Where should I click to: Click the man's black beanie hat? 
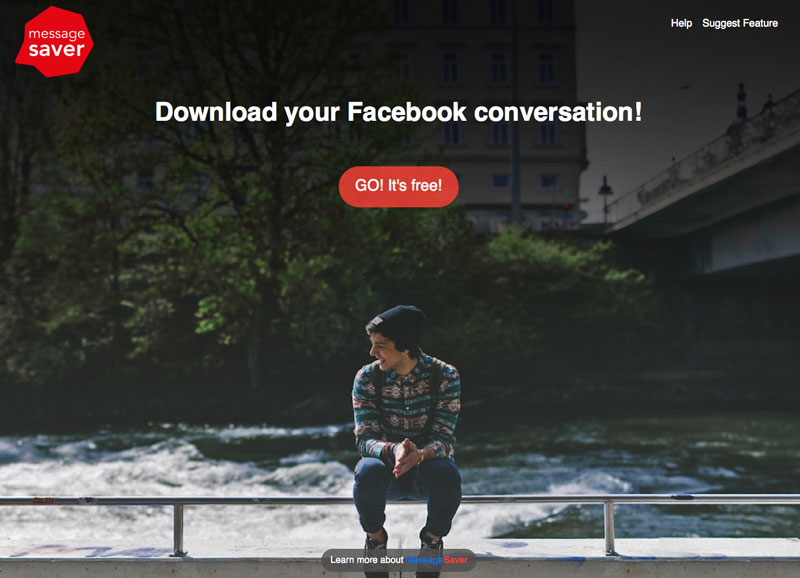tap(399, 324)
